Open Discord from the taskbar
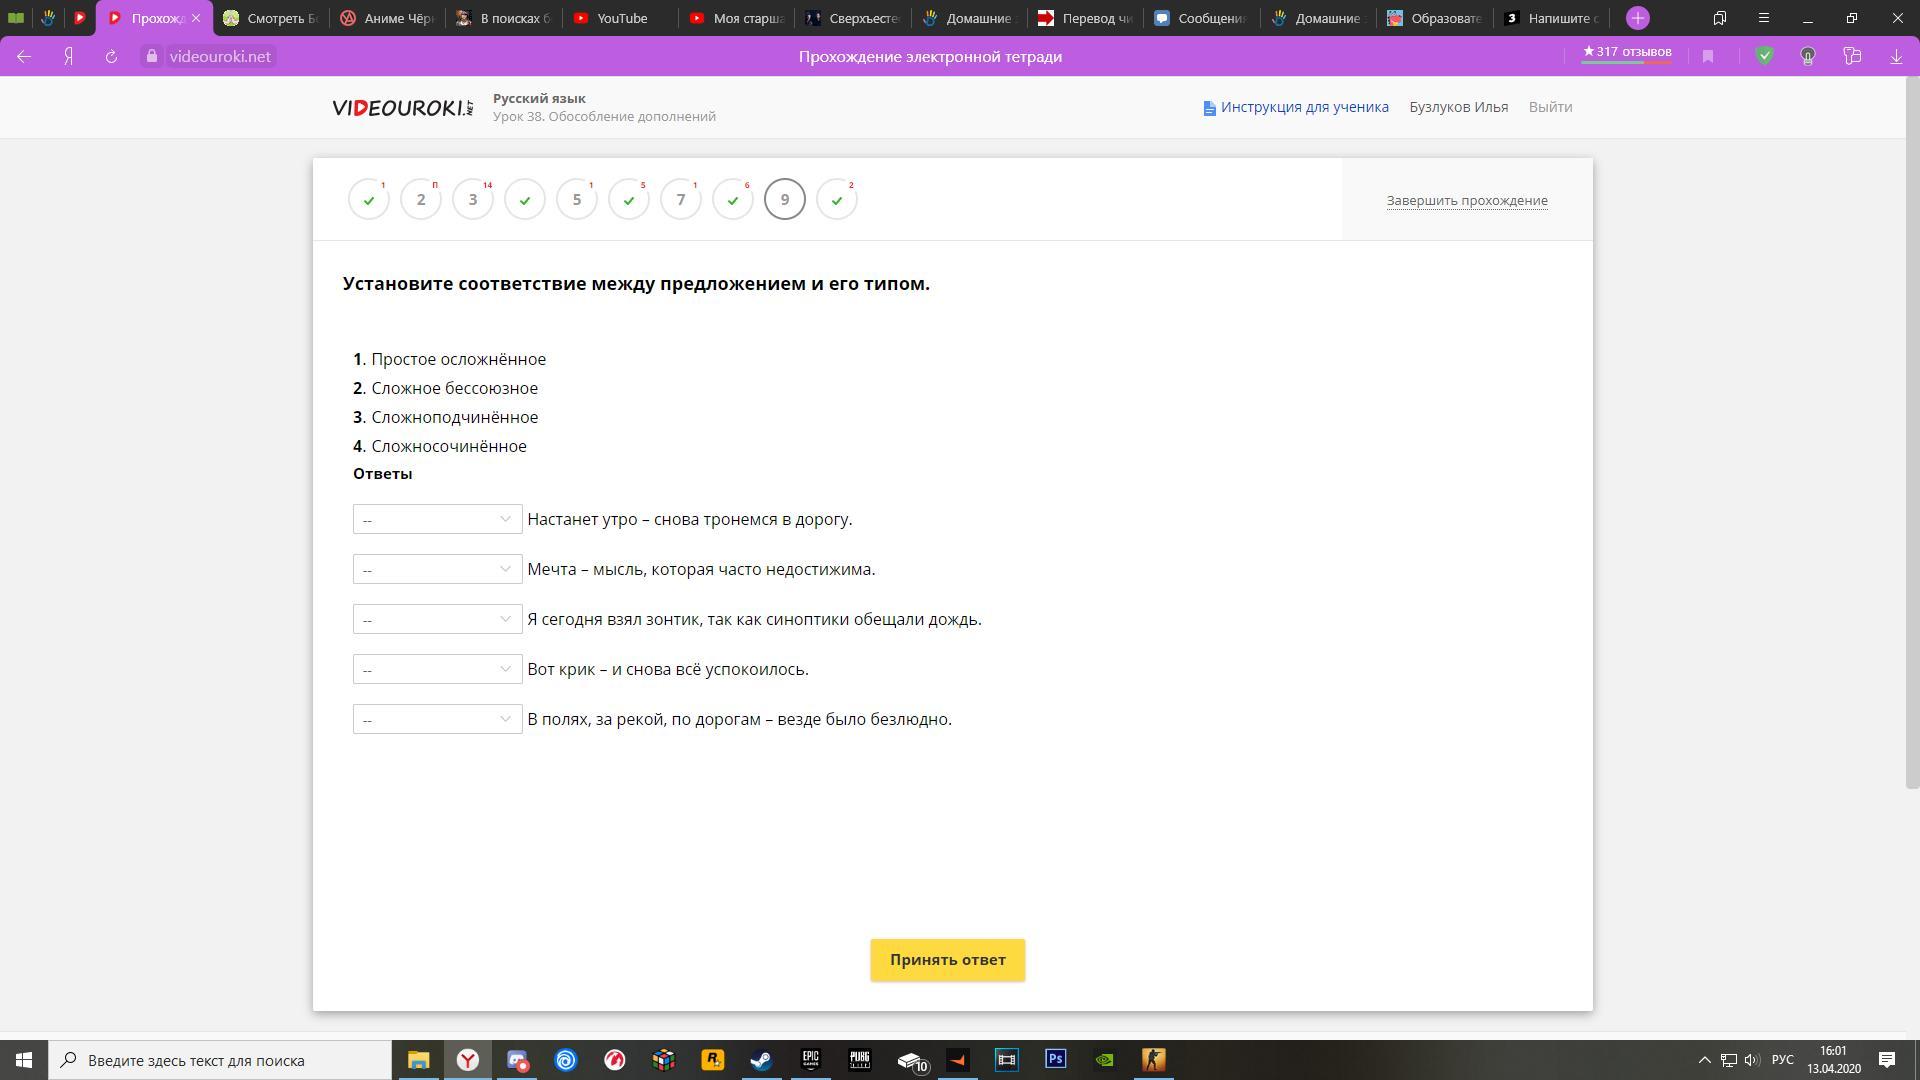Screen dimensions: 1920x1080 click(x=516, y=1060)
